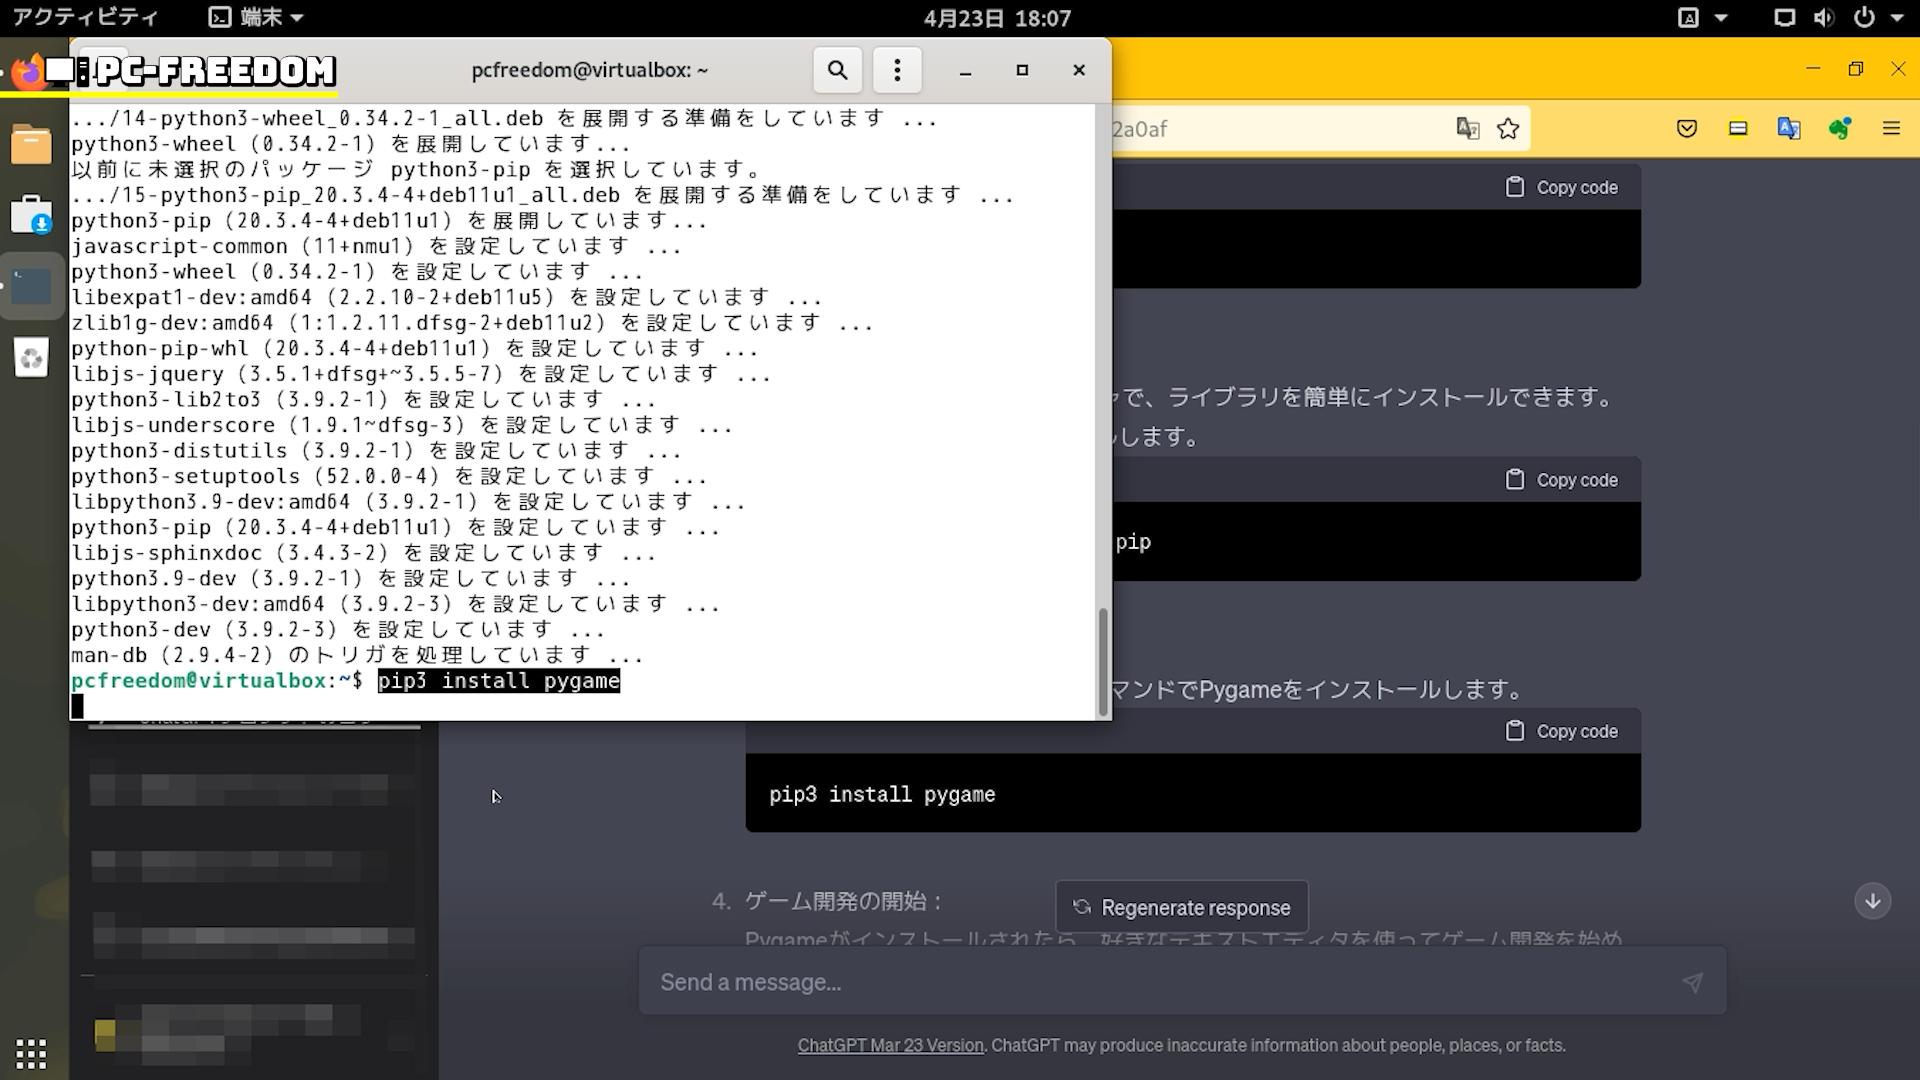The width and height of the screenshot is (1920, 1080).
Task: Open the terminal three-dot menu
Action: (897, 70)
